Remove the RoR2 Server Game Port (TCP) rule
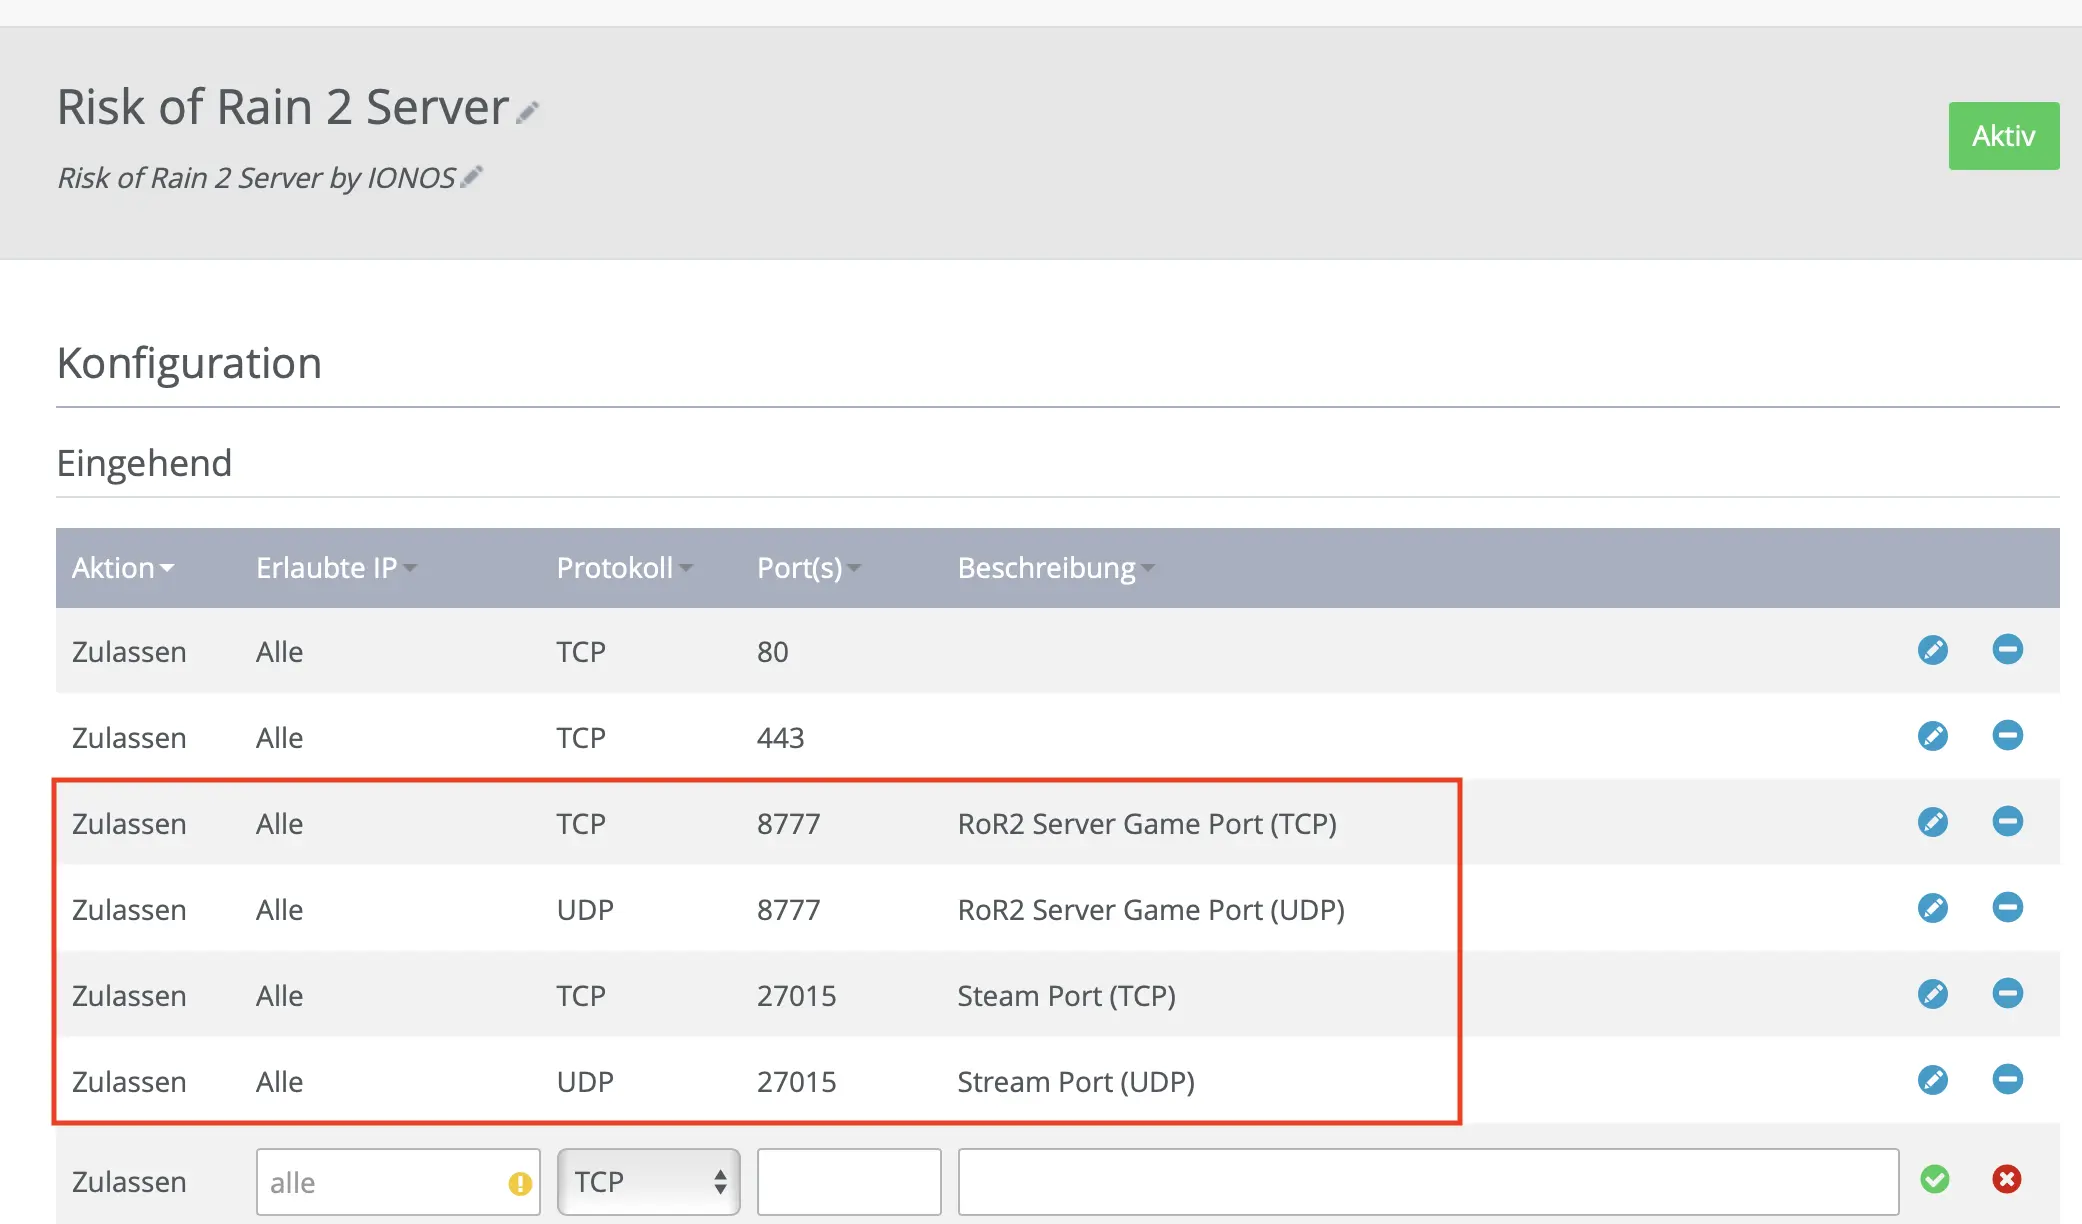Viewport: 2082px width, 1224px height. point(2007,822)
